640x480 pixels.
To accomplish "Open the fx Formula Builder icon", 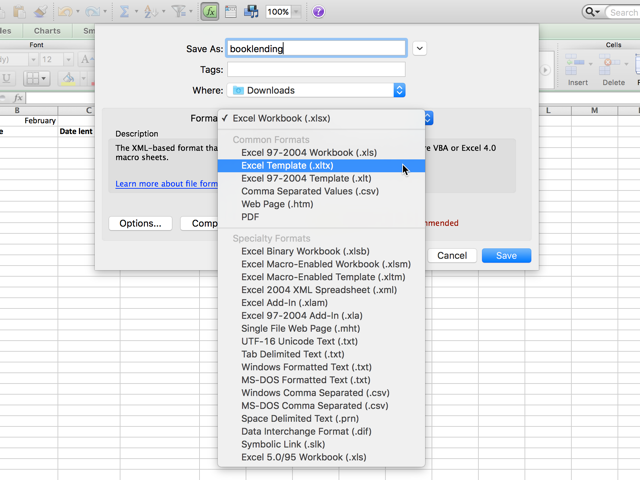I will (x=210, y=12).
